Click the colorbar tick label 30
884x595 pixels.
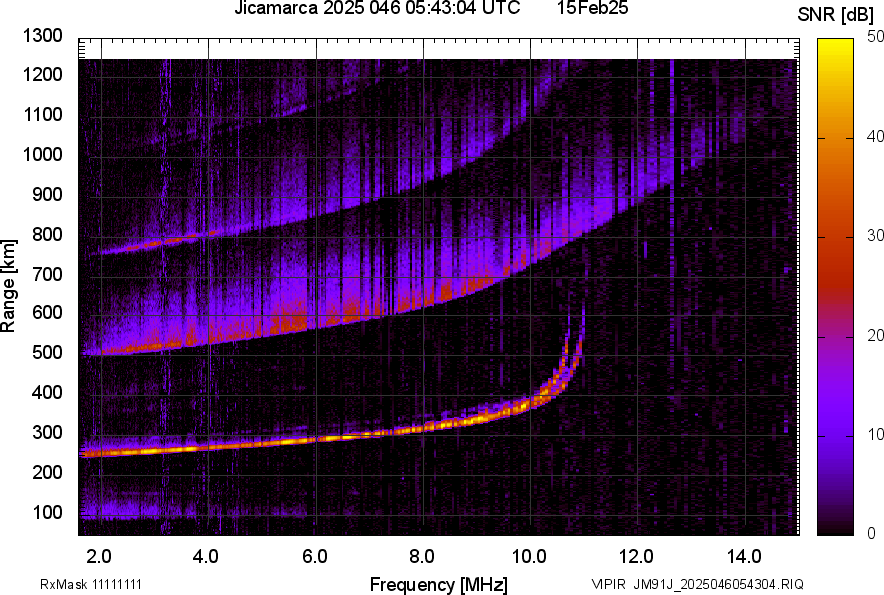[x=876, y=236]
